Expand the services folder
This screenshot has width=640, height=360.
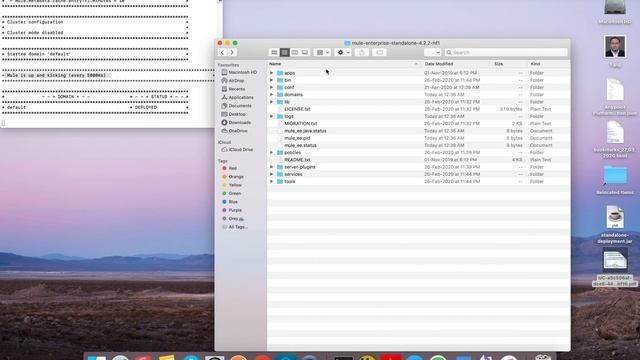coord(271,174)
